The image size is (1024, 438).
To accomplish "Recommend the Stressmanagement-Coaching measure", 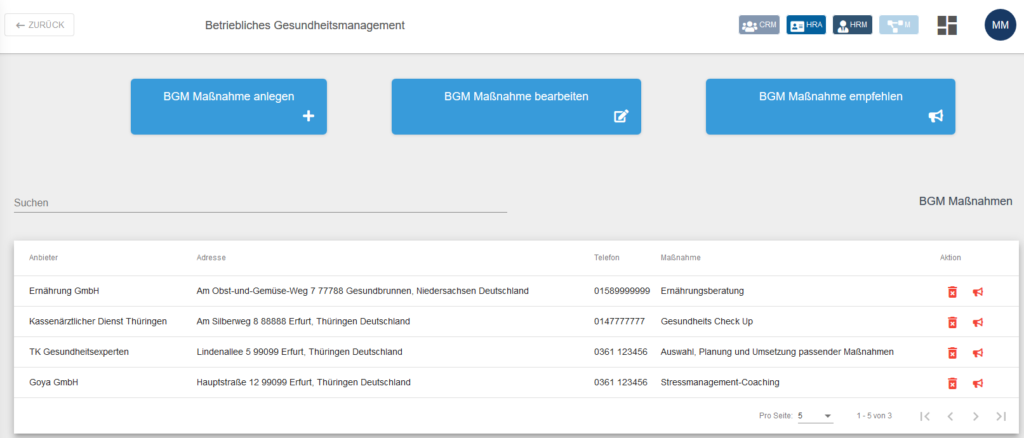I will [978, 383].
